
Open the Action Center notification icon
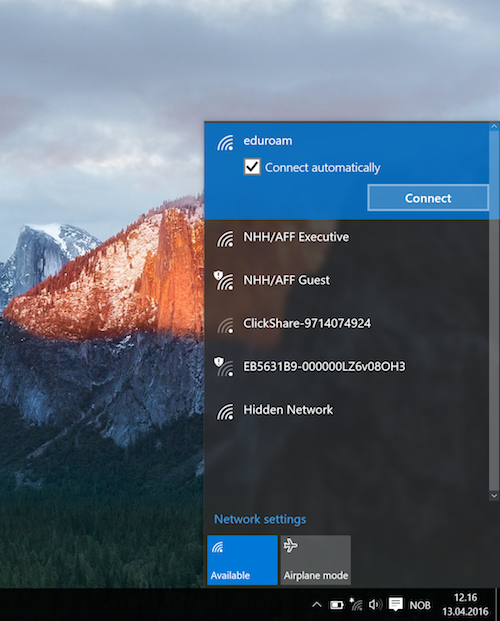pyautogui.click(x=395, y=604)
